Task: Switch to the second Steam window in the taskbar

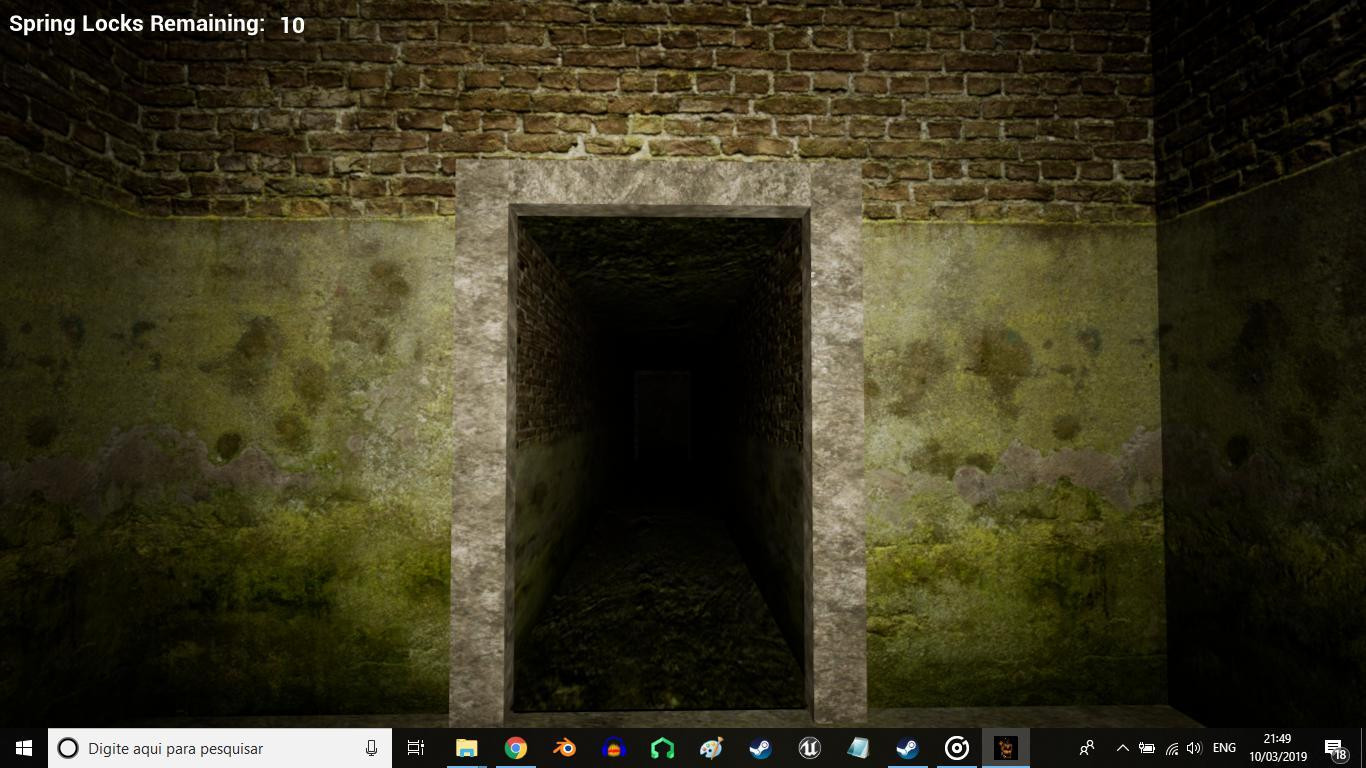Action: coord(907,748)
